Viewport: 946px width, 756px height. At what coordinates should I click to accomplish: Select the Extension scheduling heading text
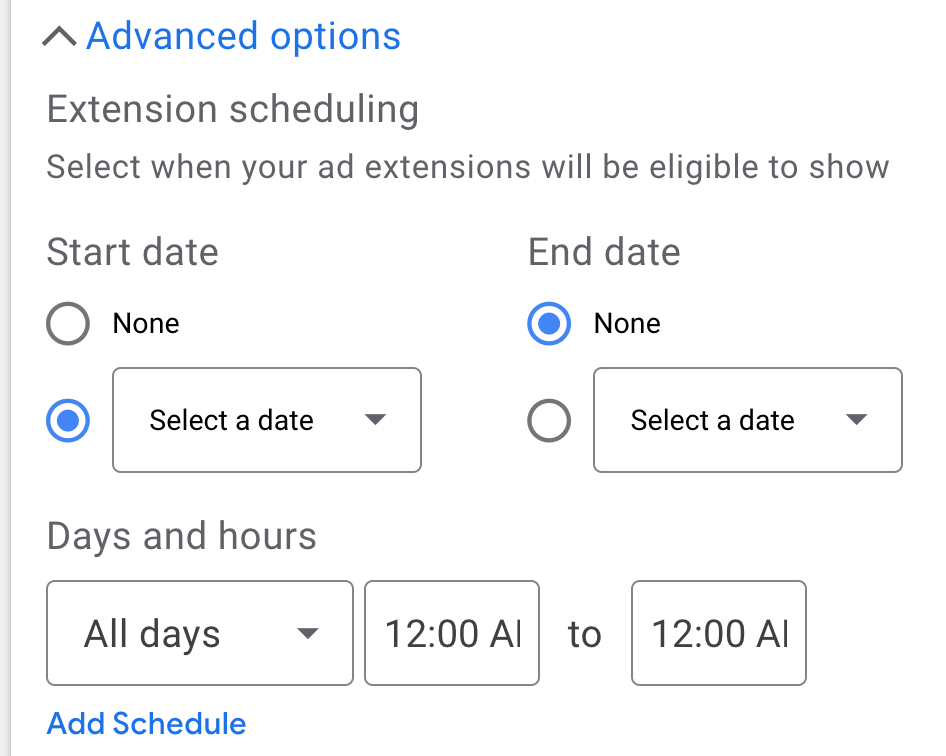pyautogui.click(x=232, y=109)
